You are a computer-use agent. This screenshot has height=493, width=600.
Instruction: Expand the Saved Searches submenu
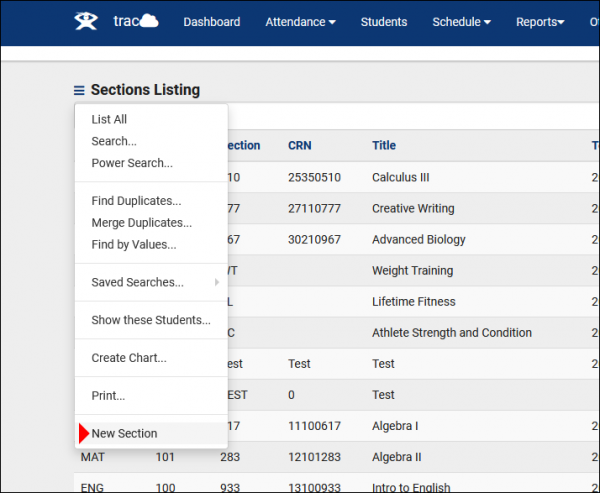tap(138, 282)
